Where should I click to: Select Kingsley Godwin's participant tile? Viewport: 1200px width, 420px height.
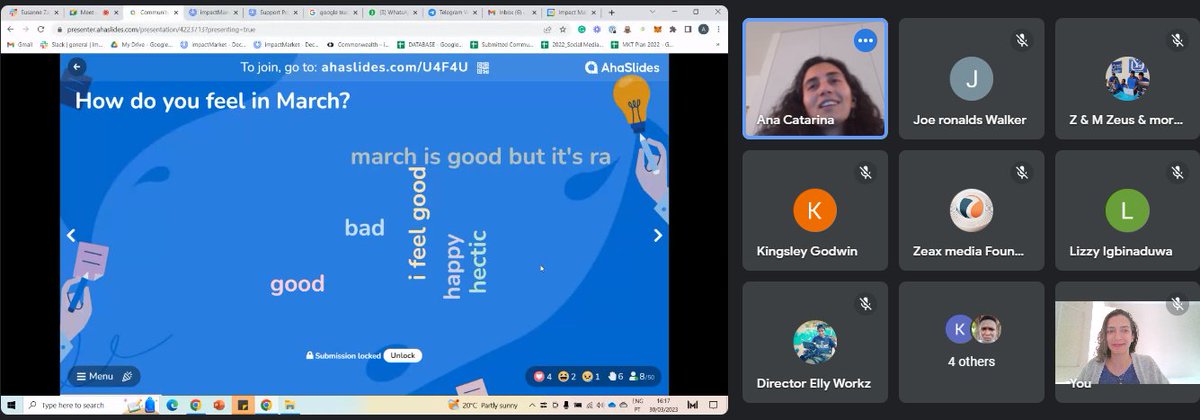(815, 210)
